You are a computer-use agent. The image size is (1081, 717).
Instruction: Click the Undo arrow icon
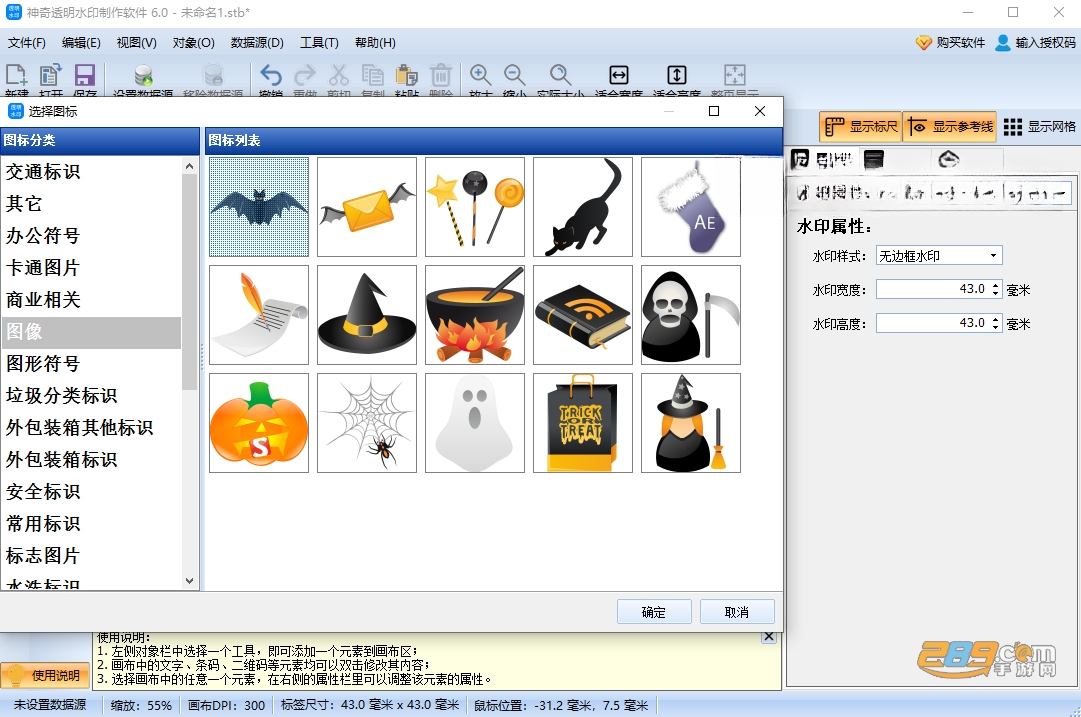[x=270, y=75]
